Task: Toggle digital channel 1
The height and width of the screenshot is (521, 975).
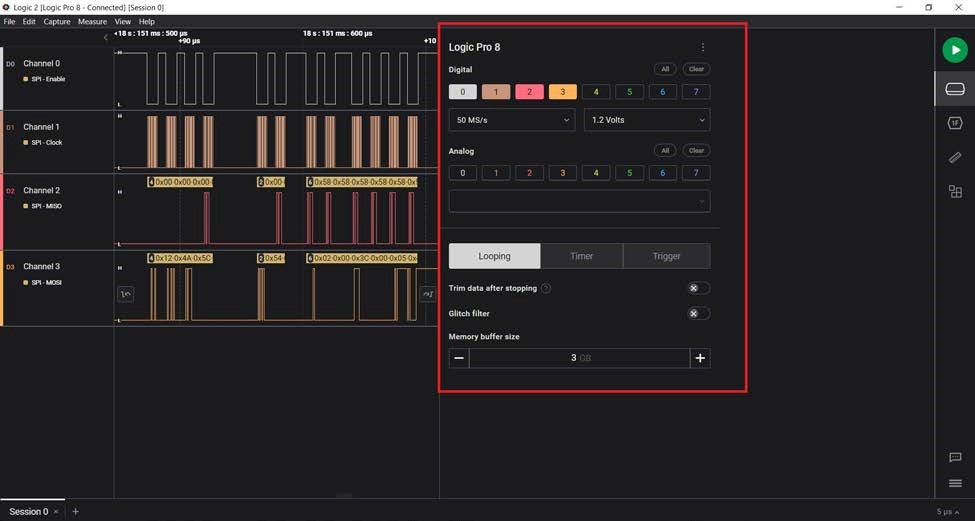Action: click(496, 92)
